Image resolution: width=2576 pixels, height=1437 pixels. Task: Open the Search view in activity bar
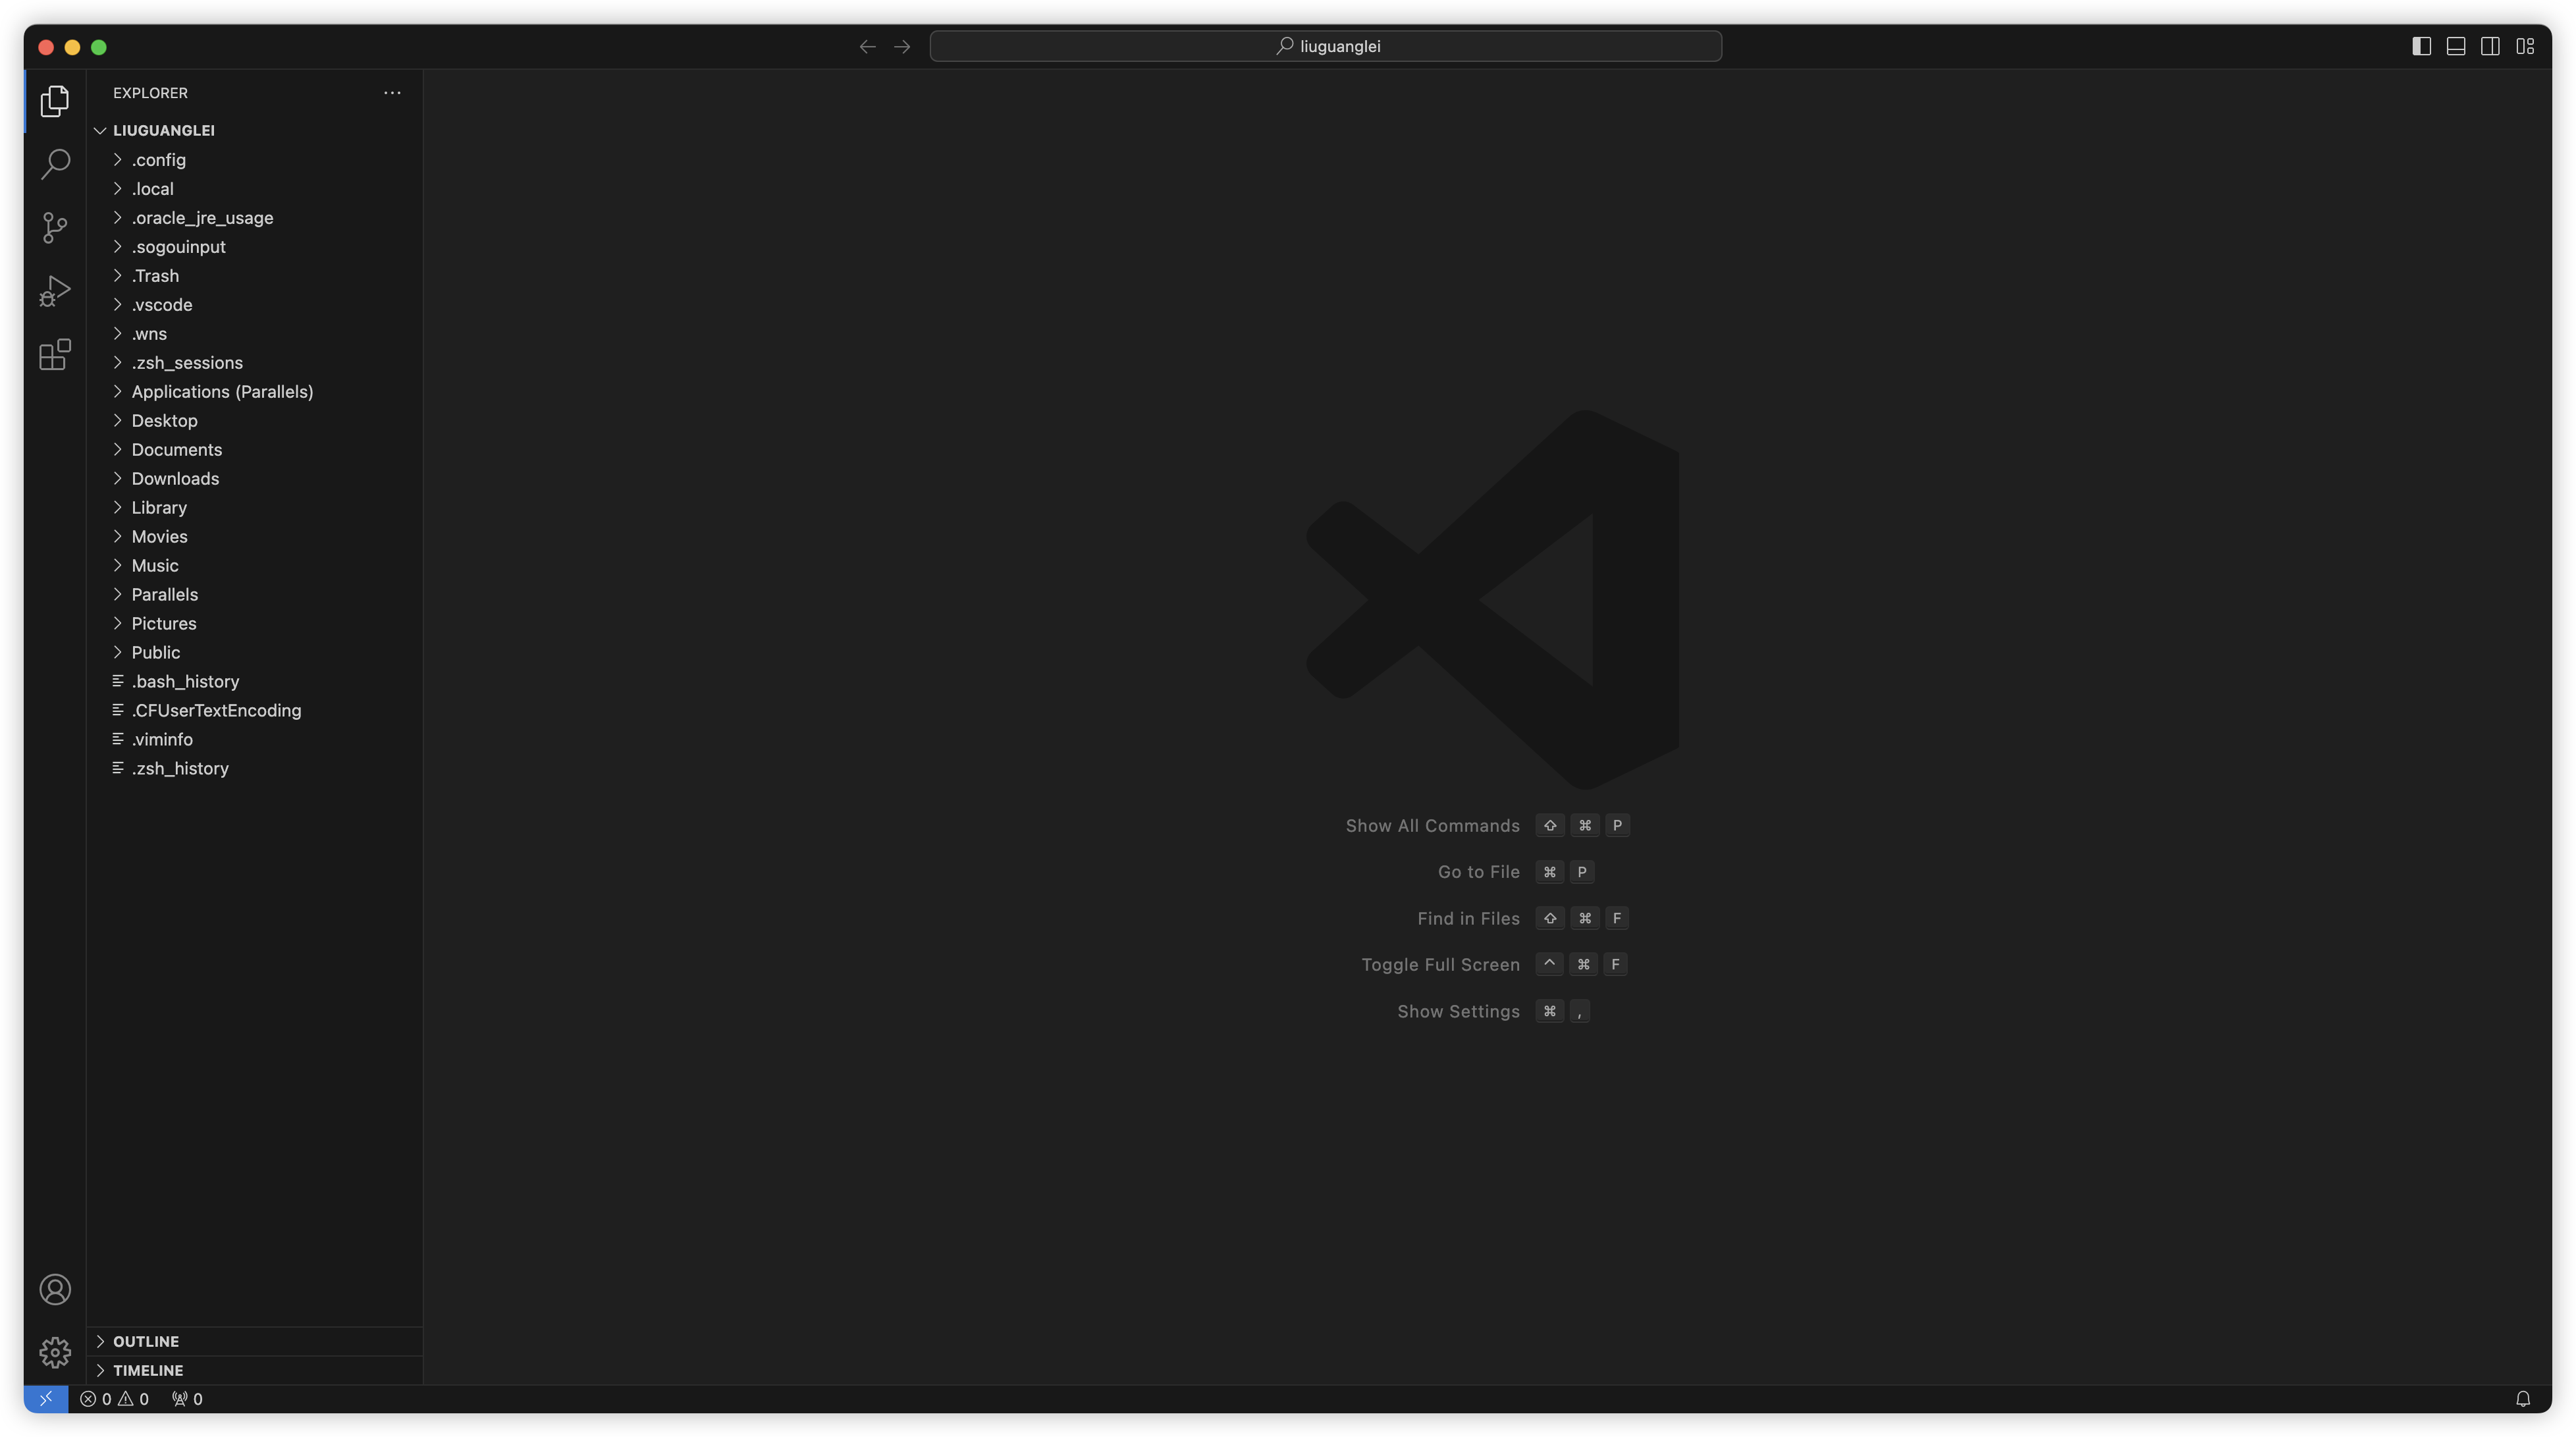pos(55,164)
